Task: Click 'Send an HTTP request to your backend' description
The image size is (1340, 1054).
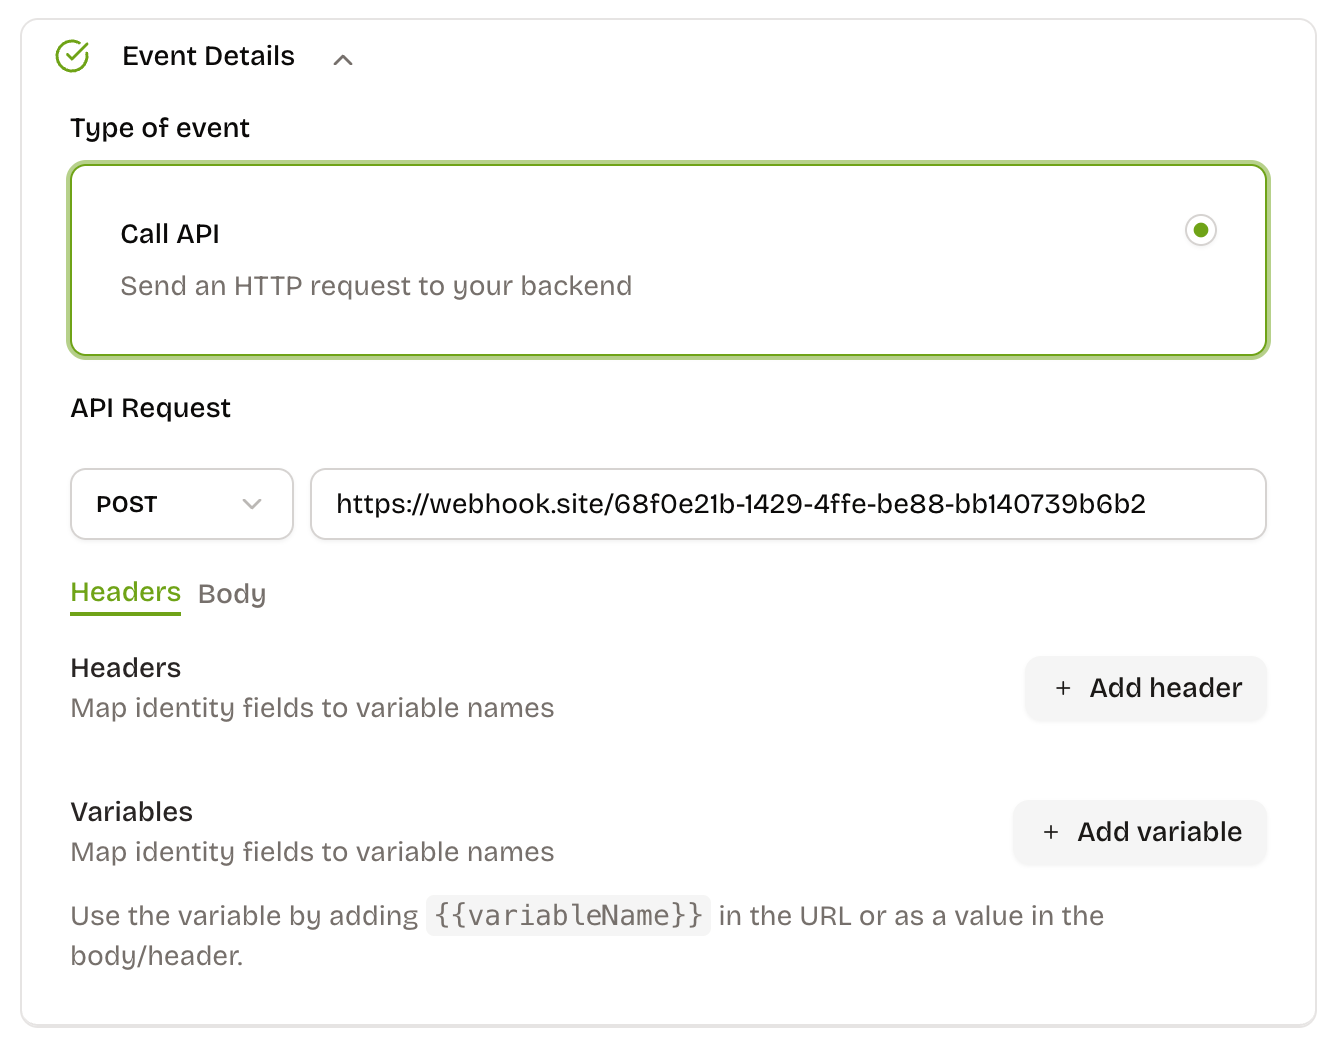Action: 376,287
